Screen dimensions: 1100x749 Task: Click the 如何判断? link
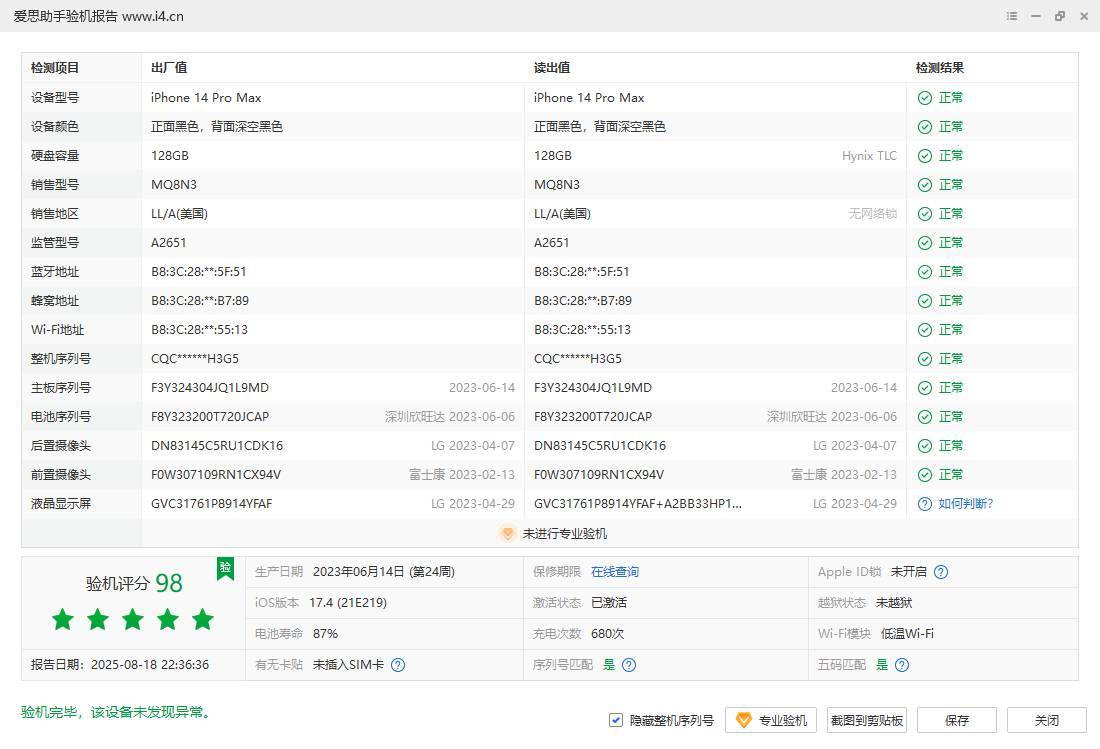click(965, 504)
